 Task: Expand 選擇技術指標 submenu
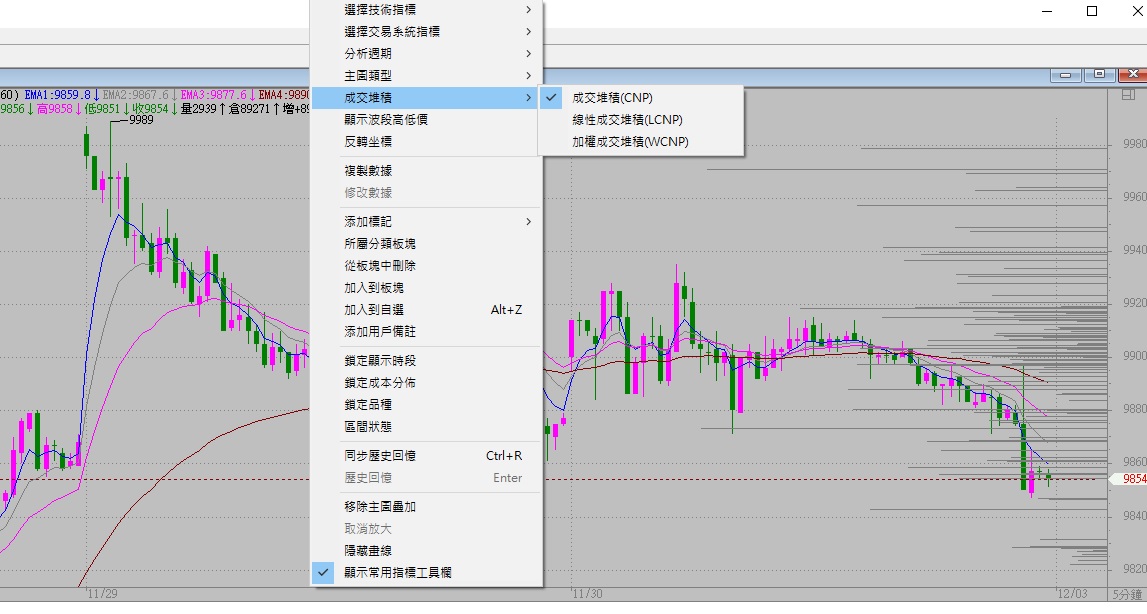[380, 10]
